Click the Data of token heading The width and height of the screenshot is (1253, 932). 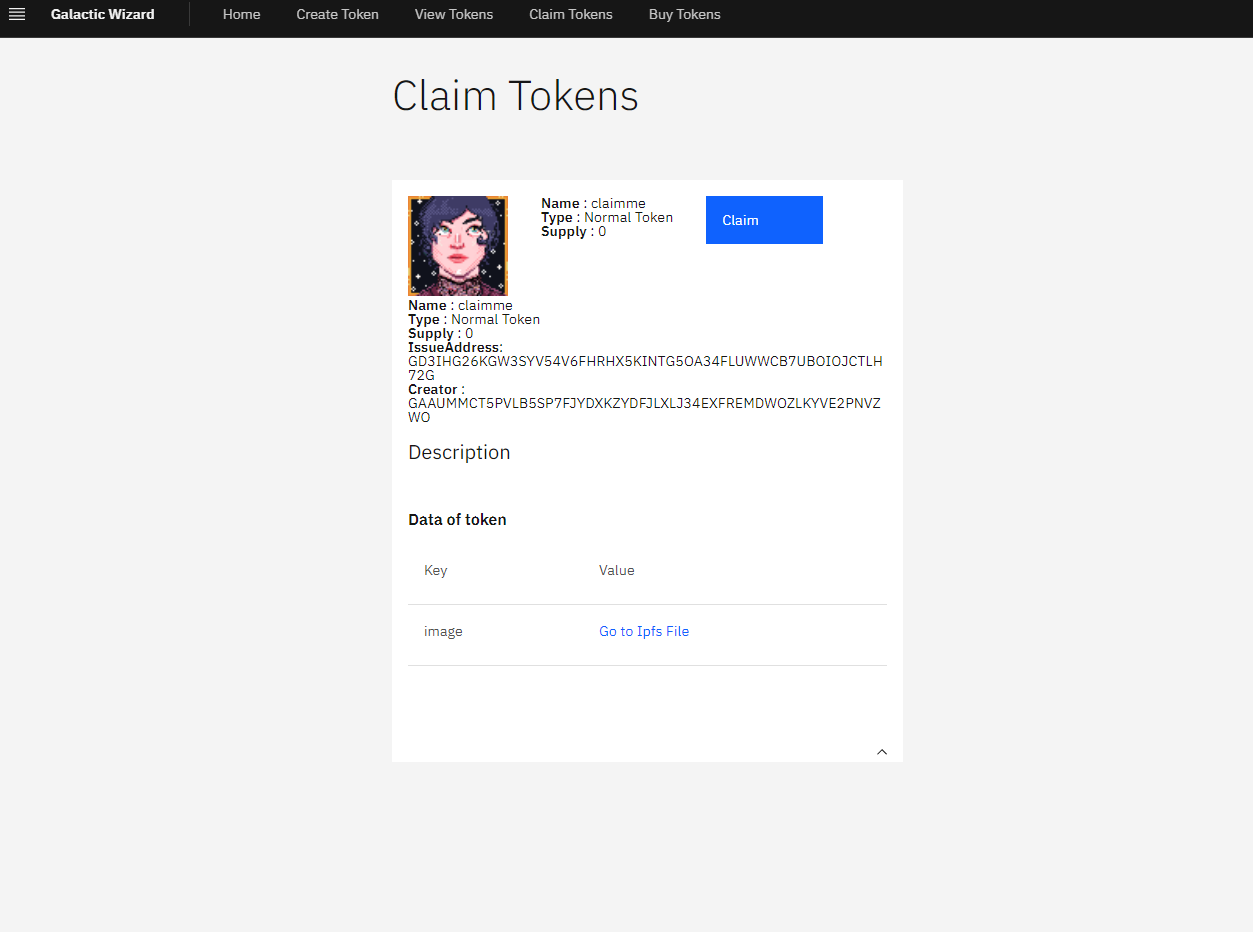[x=457, y=520]
